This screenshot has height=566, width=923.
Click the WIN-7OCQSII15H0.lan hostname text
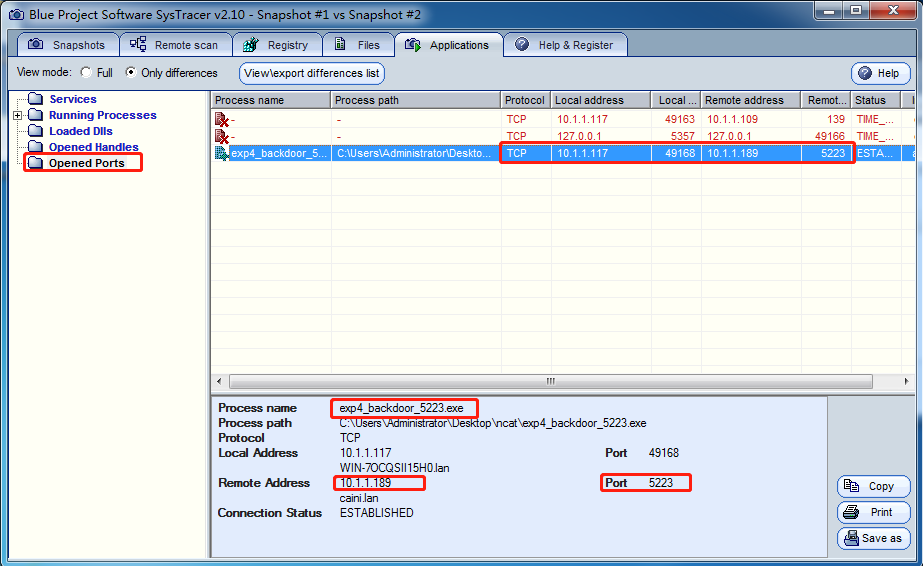click(394, 468)
